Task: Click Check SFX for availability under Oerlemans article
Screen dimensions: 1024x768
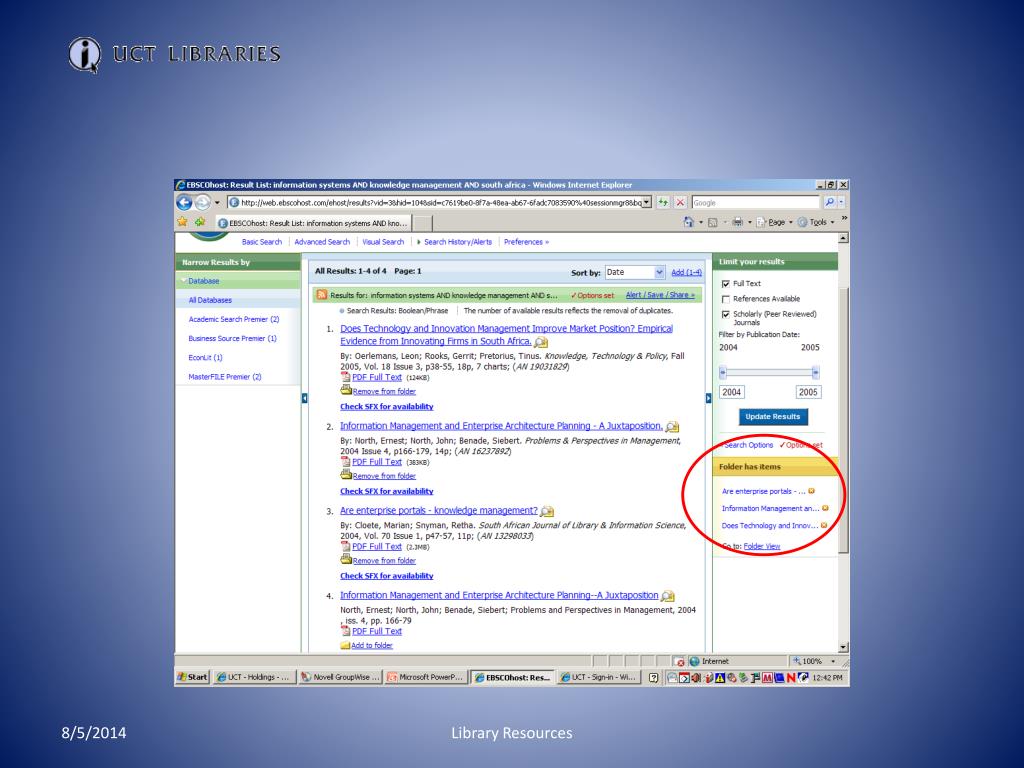Action: pos(387,406)
